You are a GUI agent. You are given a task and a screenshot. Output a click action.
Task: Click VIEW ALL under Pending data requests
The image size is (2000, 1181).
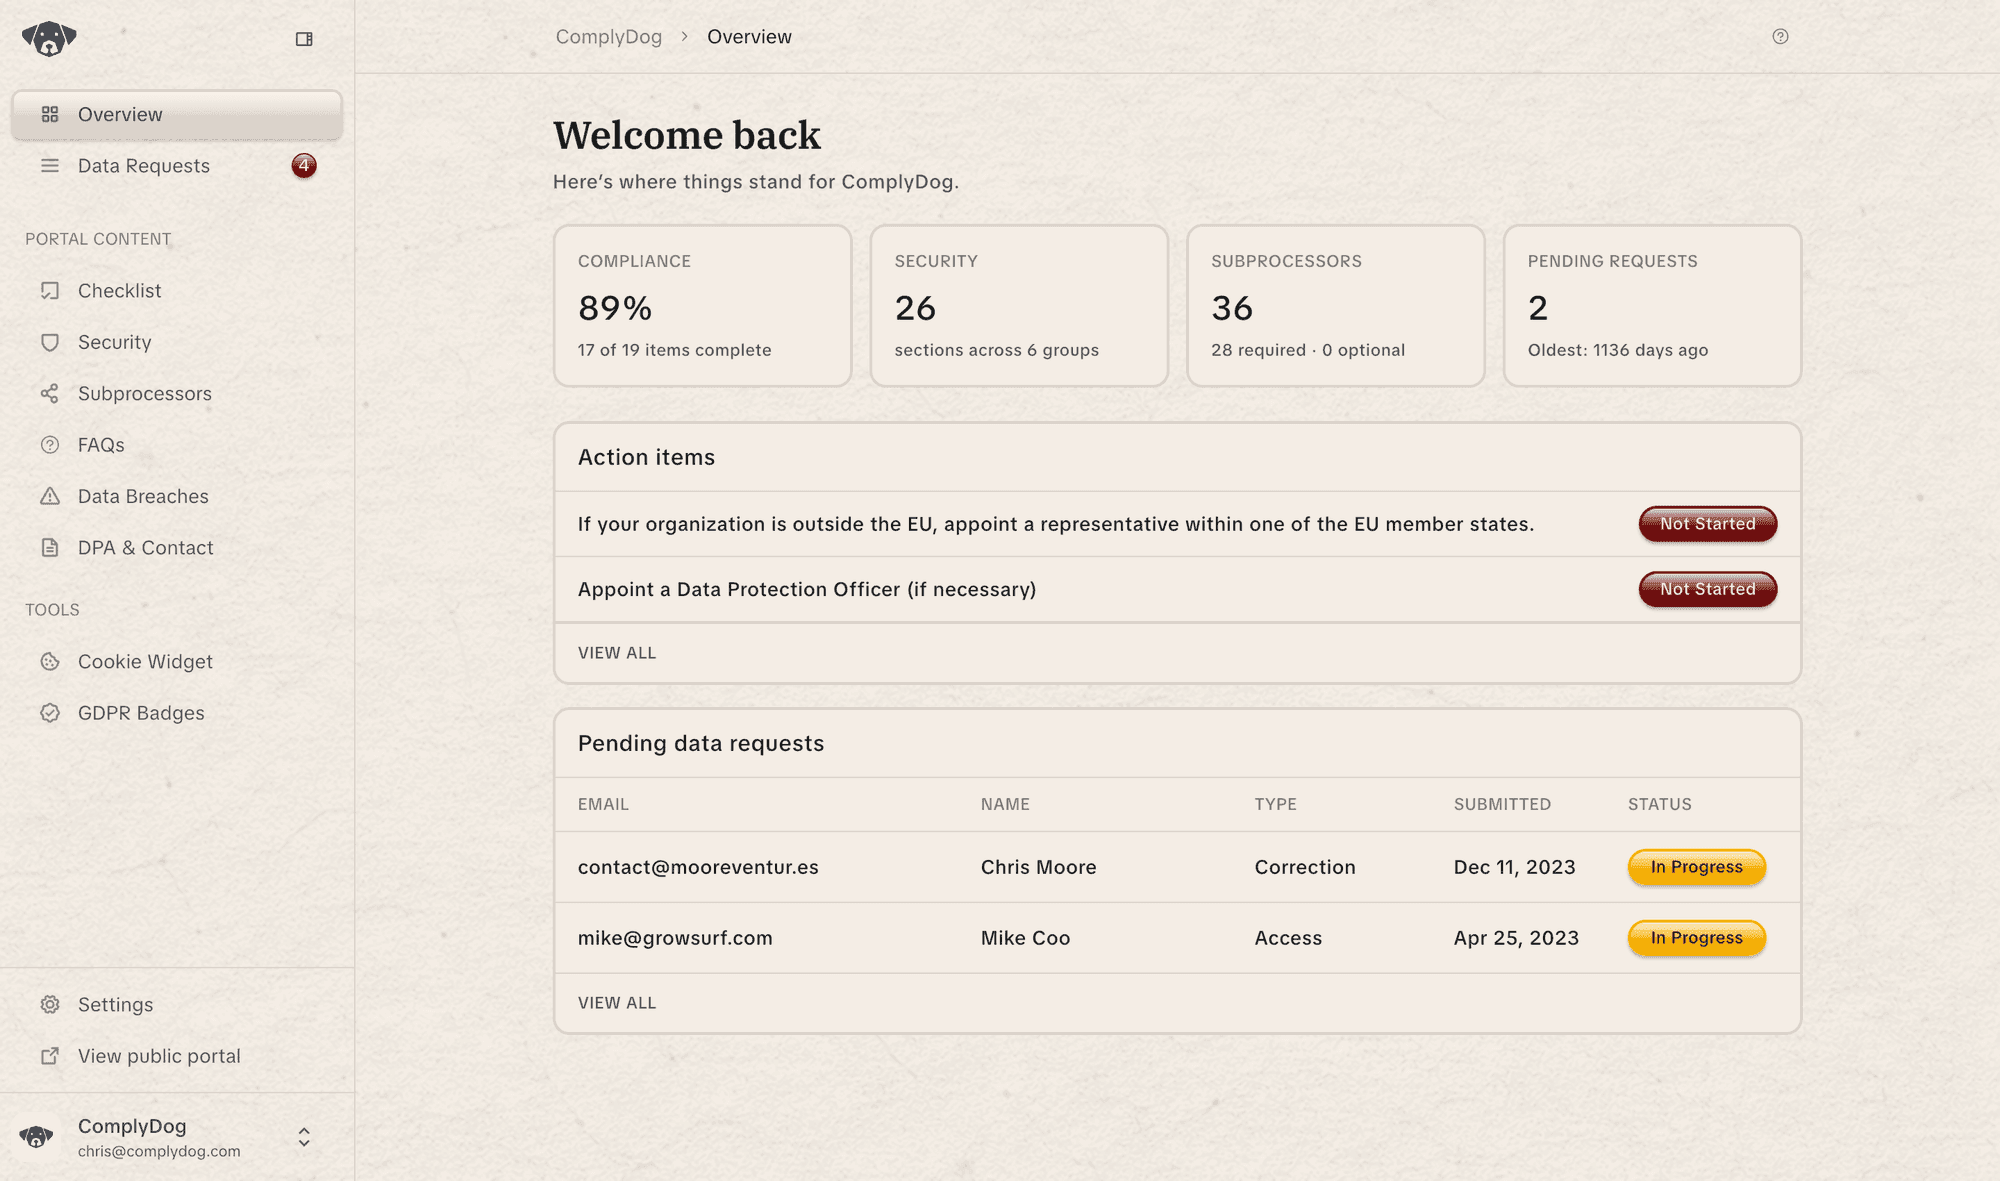[617, 1003]
